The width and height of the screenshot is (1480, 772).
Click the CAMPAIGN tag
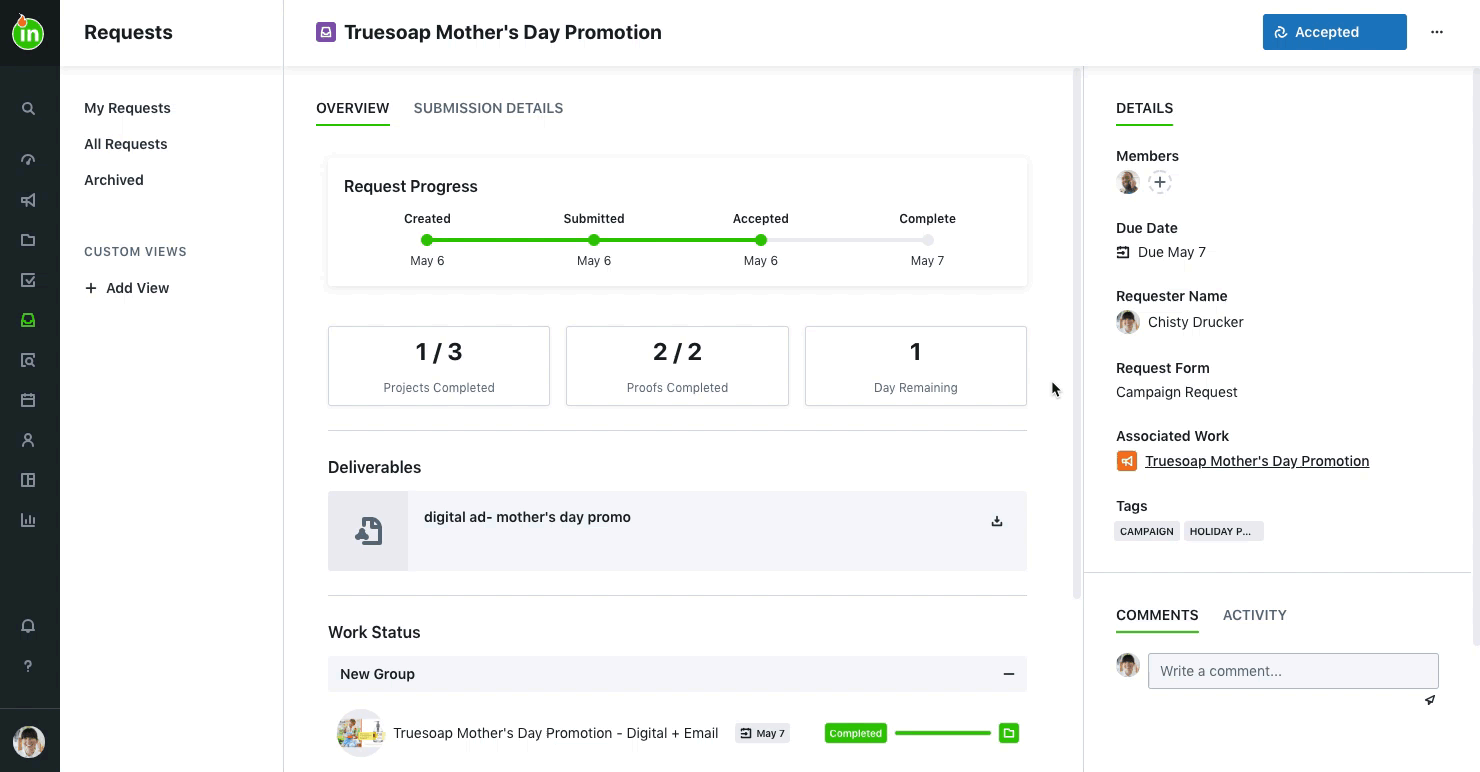[1147, 531]
